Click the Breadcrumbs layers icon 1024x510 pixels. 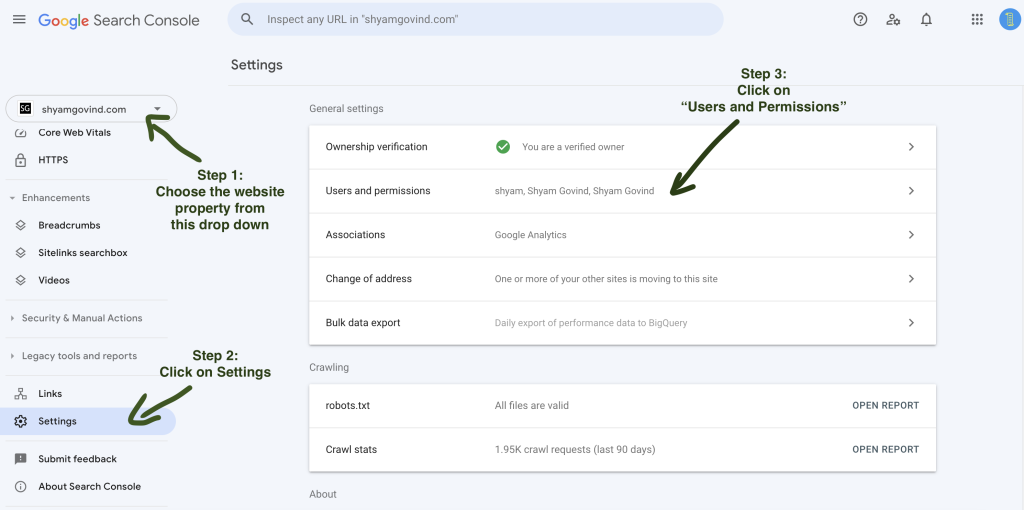point(20,225)
